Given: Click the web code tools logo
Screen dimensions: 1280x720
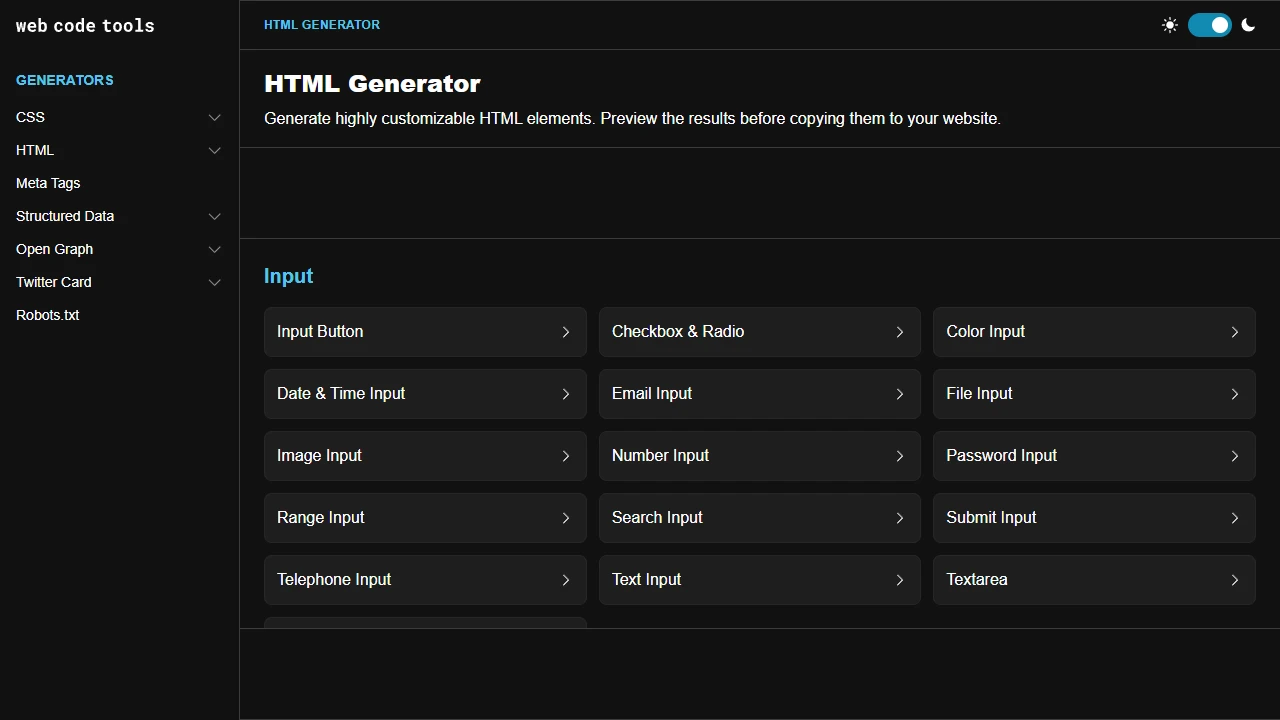Looking at the screenshot, I should [85, 25].
